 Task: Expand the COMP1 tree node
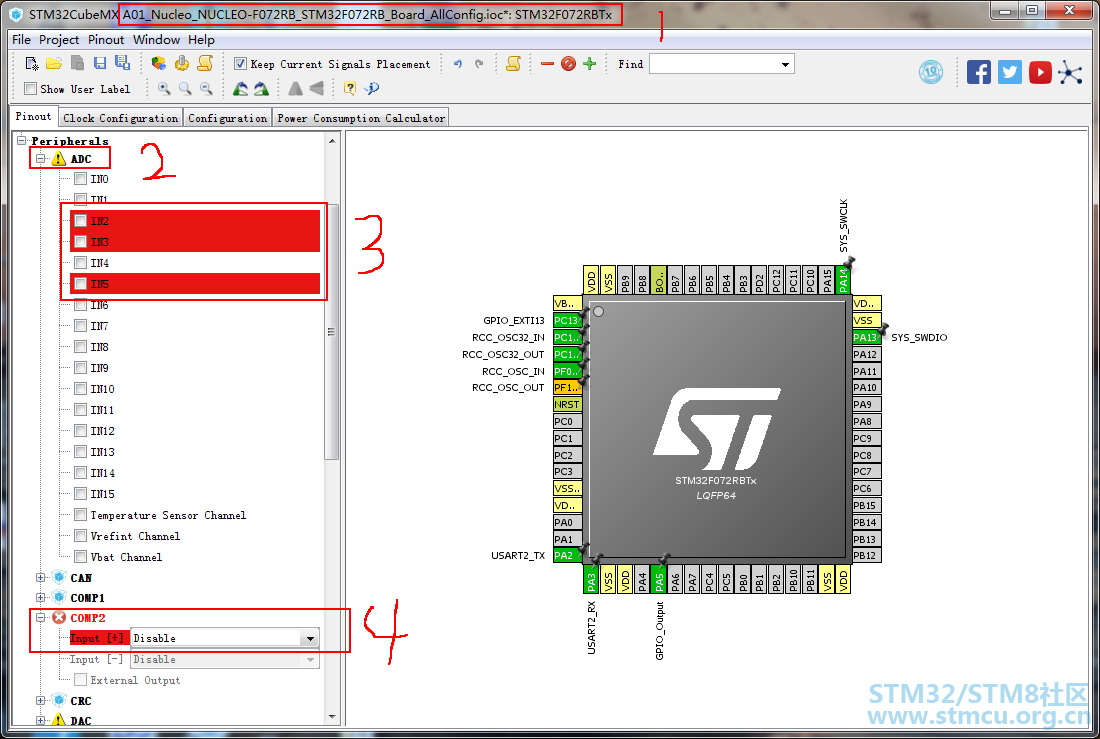coord(41,597)
